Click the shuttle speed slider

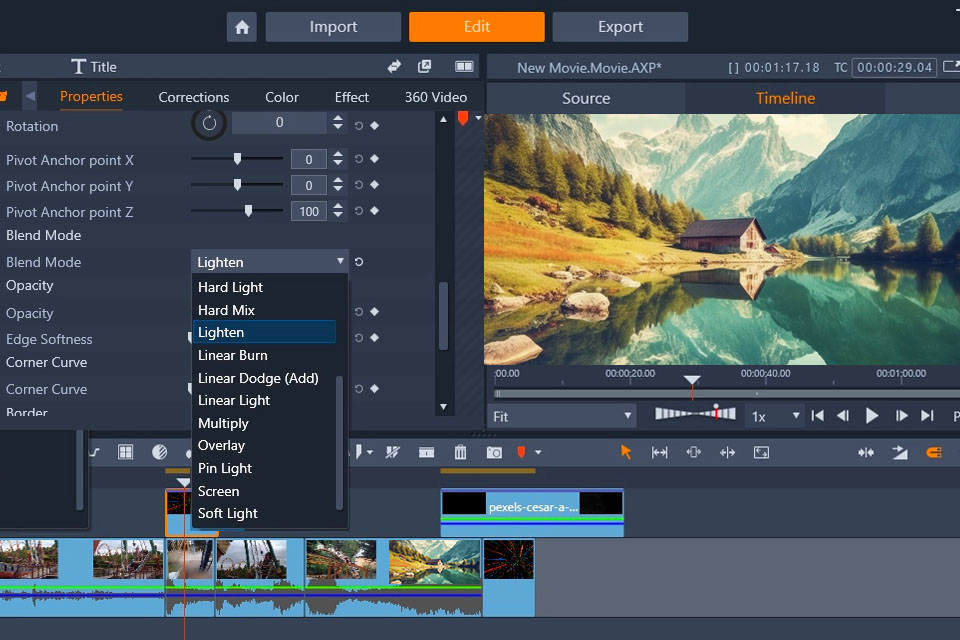tap(696, 414)
